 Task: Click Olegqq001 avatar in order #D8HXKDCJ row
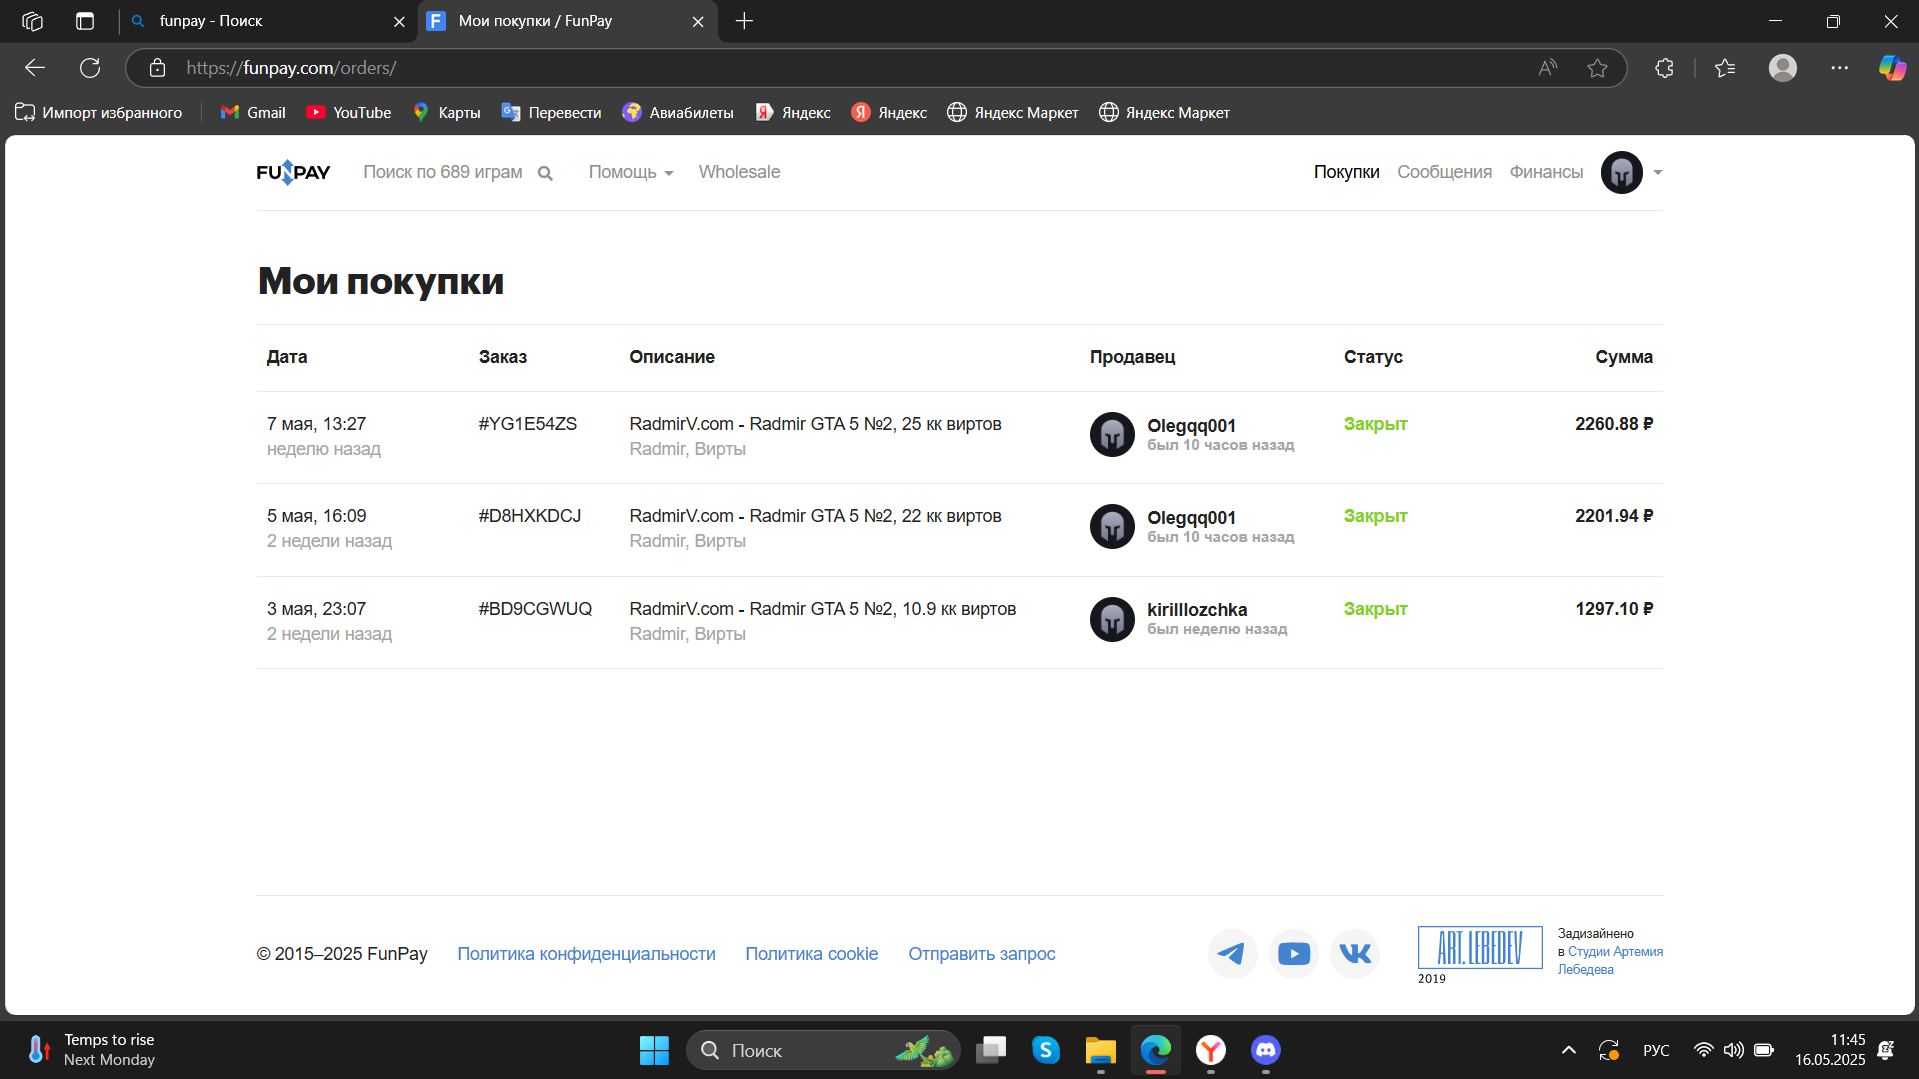coord(1112,527)
